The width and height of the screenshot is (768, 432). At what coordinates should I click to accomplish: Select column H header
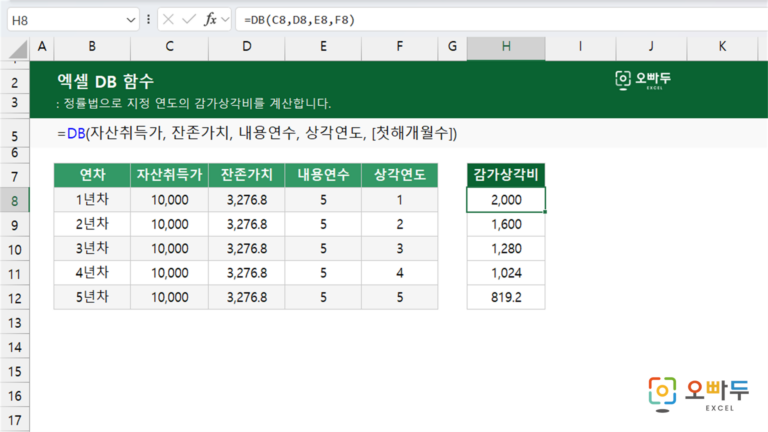click(506, 47)
